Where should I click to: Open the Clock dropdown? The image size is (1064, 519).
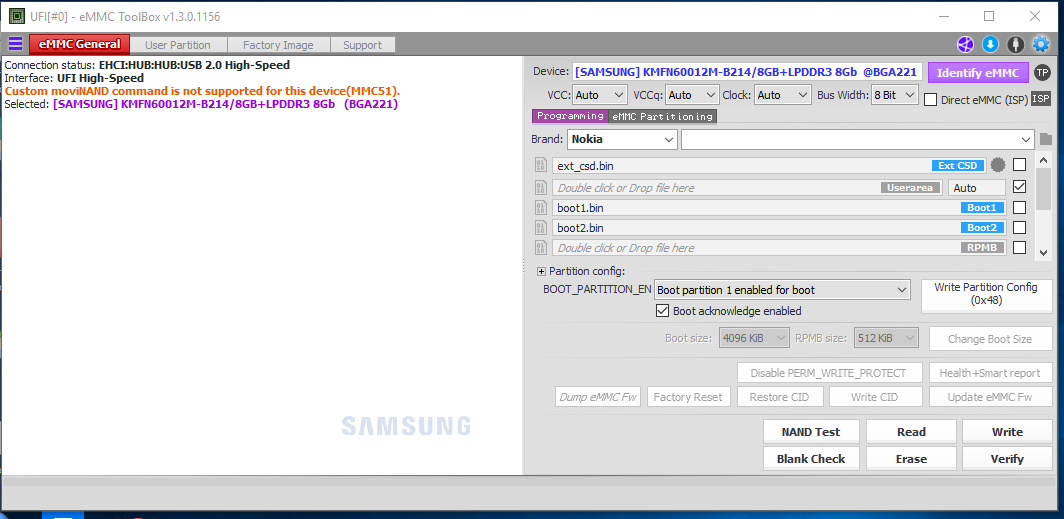coord(783,95)
